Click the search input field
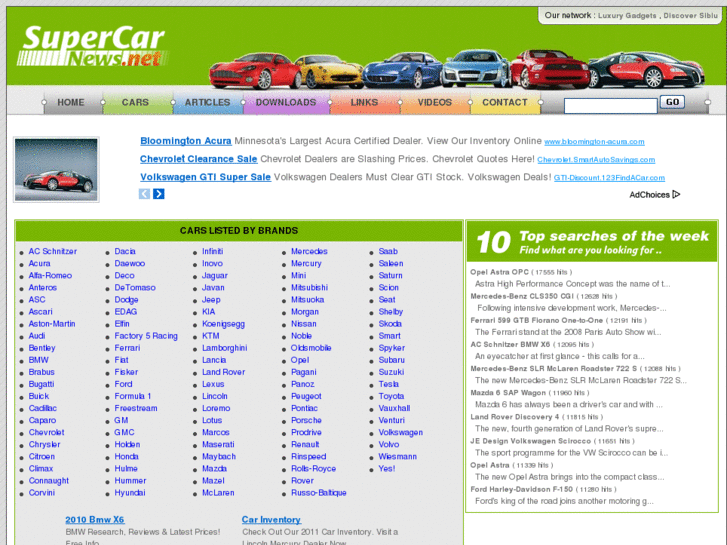Screen dimensions: 727x545 (x=611, y=106)
